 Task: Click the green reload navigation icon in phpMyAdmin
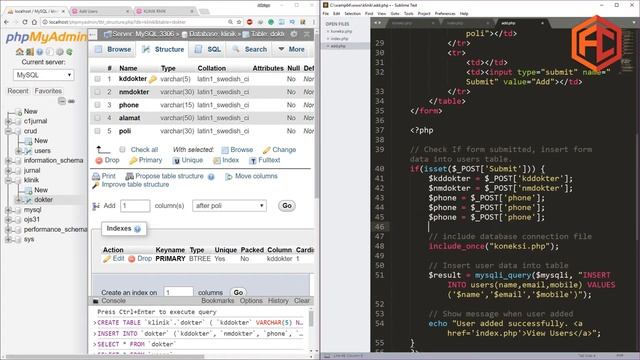pos(69,52)
